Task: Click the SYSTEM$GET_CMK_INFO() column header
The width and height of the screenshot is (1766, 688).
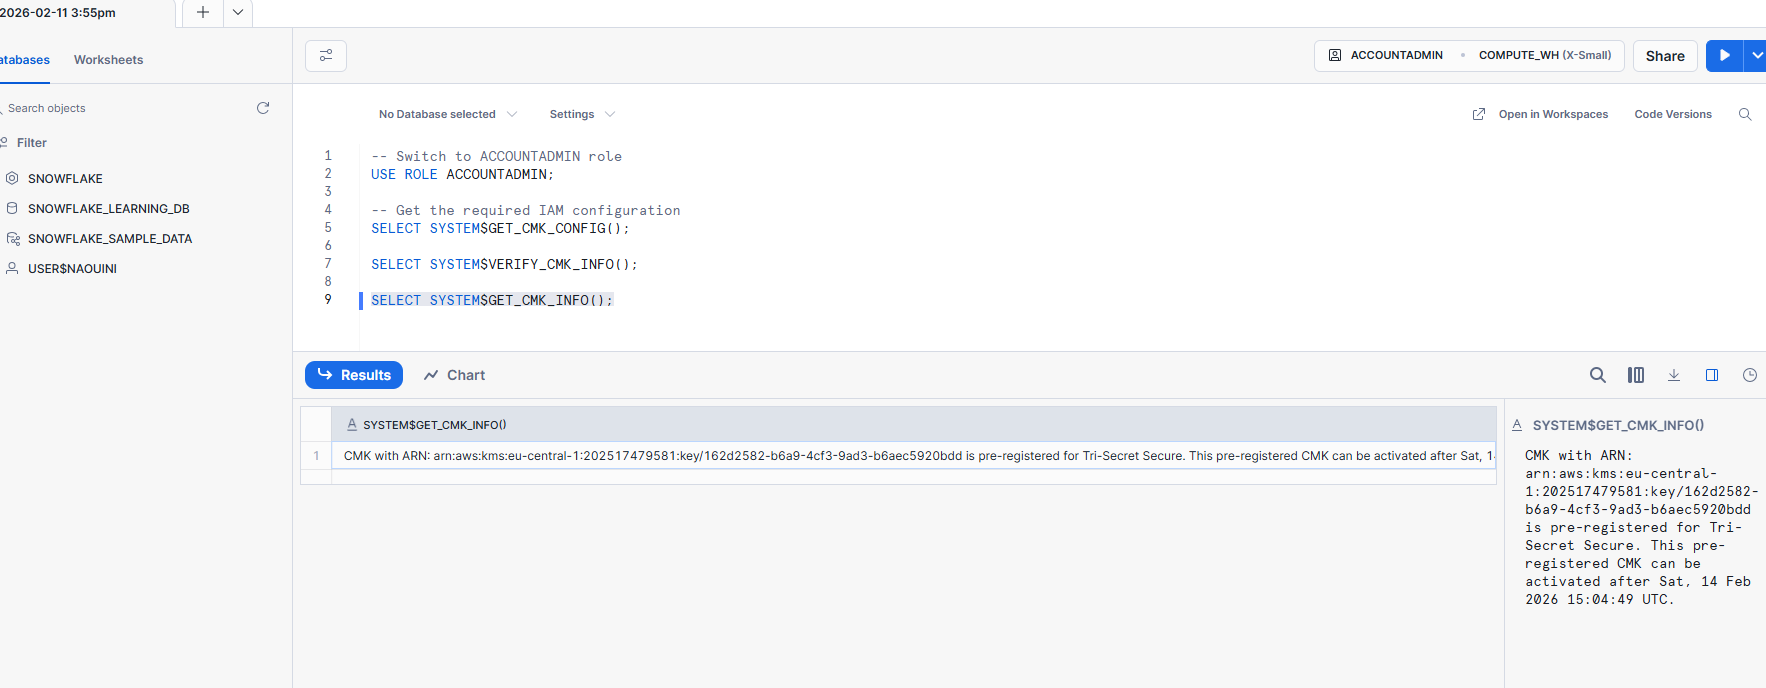Action: coord(914,425)
